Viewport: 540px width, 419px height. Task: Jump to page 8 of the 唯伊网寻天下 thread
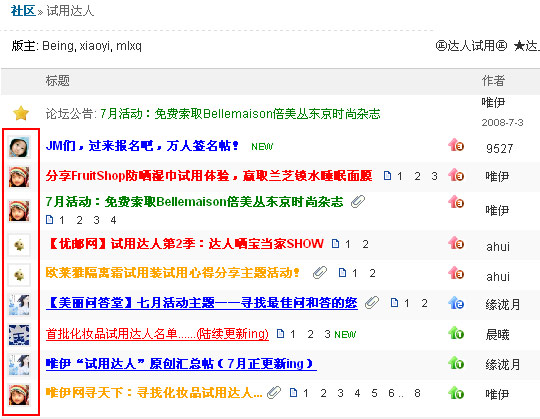pyautogui.click(x=417, y=393)
